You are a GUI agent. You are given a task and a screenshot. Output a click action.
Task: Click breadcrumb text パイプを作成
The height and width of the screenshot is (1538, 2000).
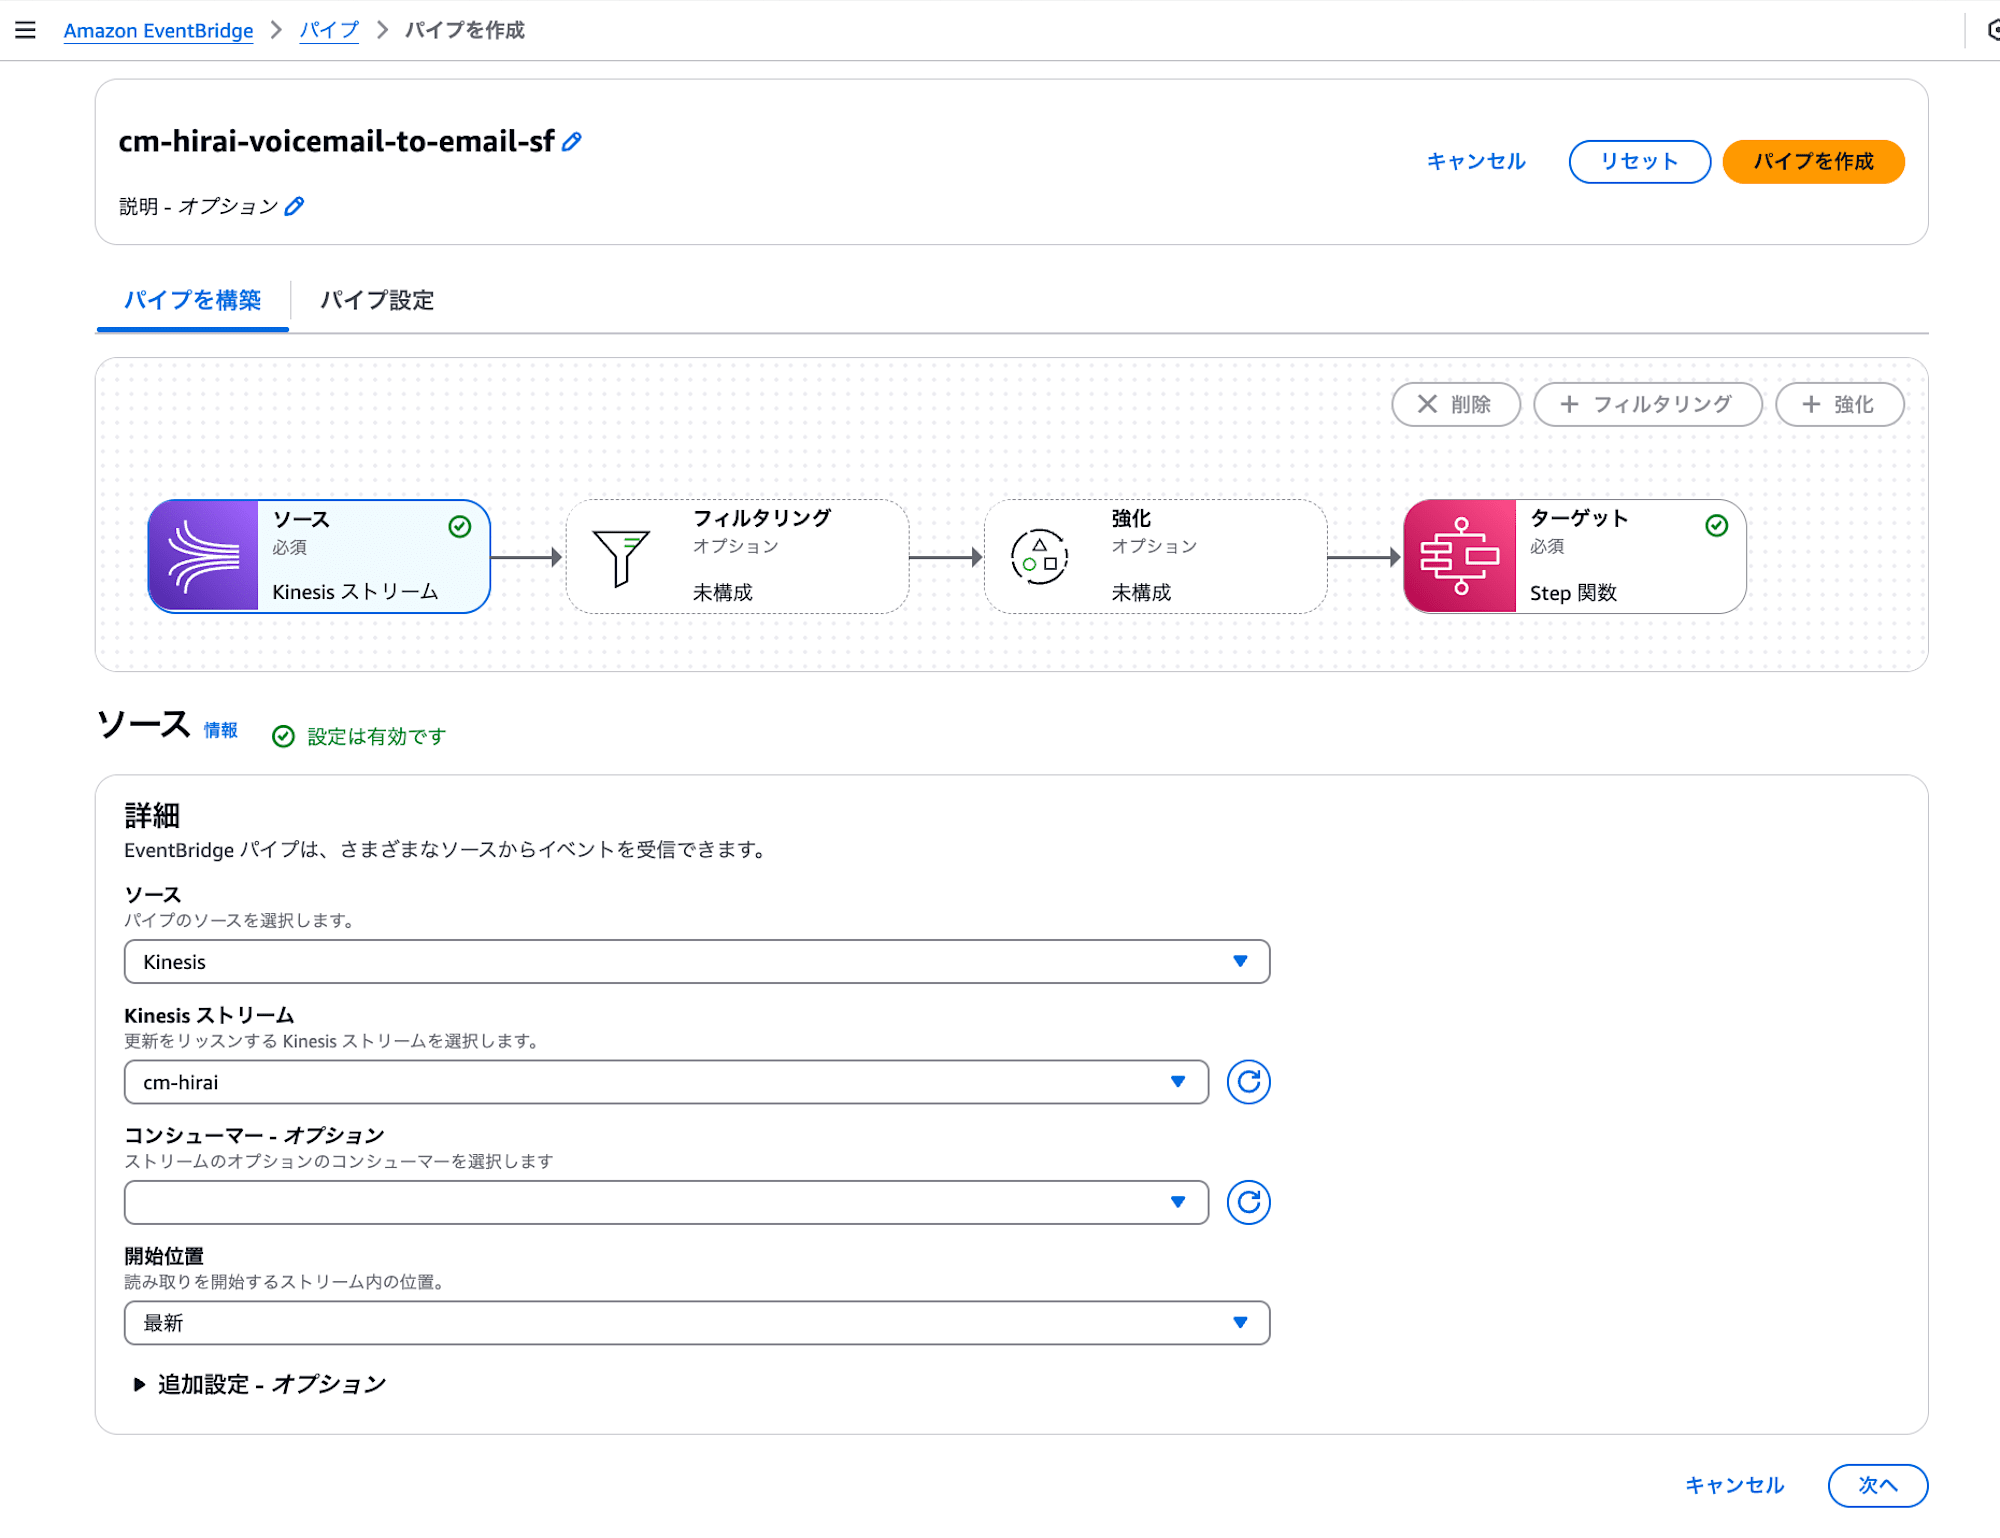coord(465,30)
